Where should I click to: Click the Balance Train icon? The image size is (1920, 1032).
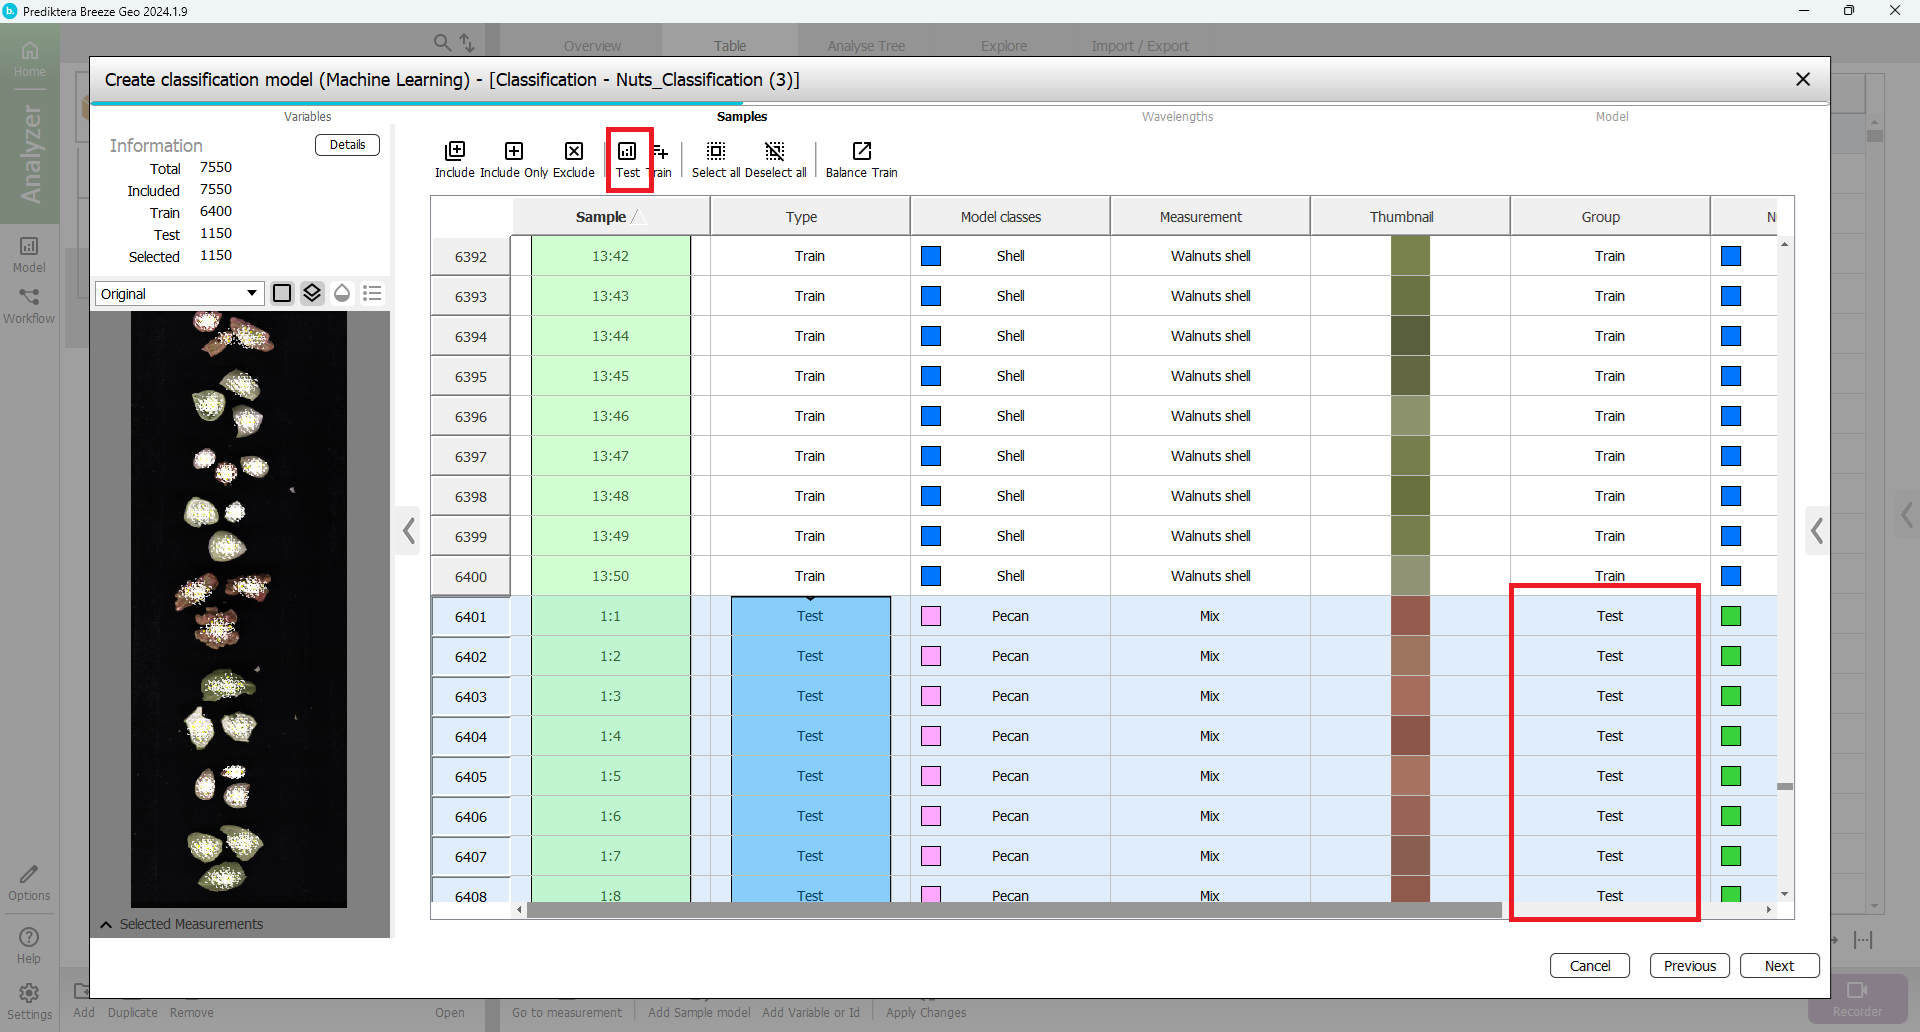pos(861,152)
